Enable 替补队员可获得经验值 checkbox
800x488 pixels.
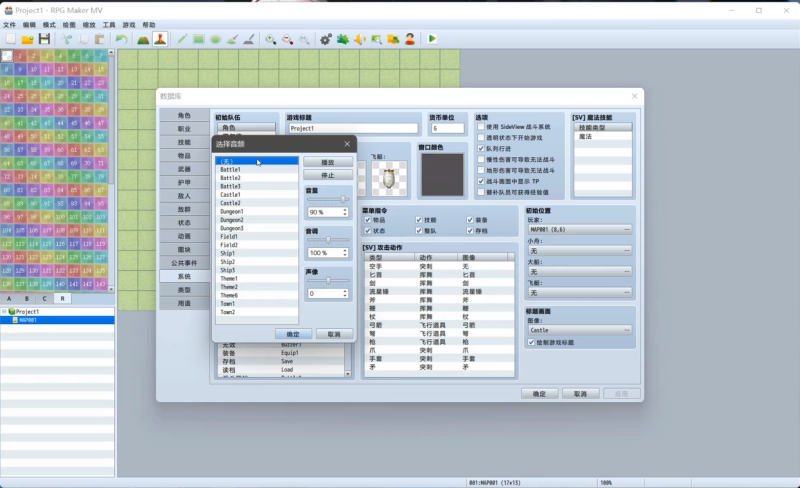coord(481,192)
